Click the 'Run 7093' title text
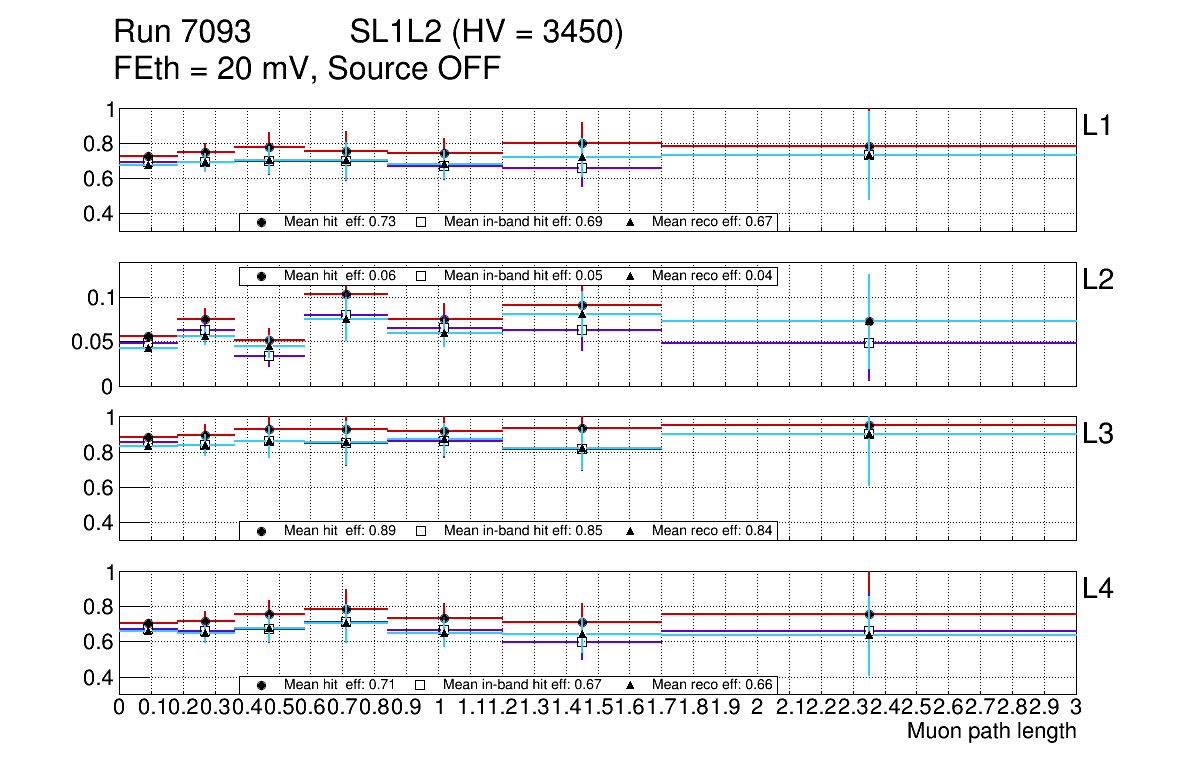Viewport: 1196px width, 772px height. pyautogui.click(x=181, y=33)
